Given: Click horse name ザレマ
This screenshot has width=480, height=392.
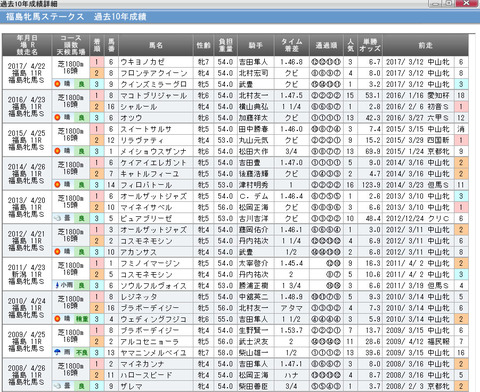Looking at the screenshot, I should [131, 386].
